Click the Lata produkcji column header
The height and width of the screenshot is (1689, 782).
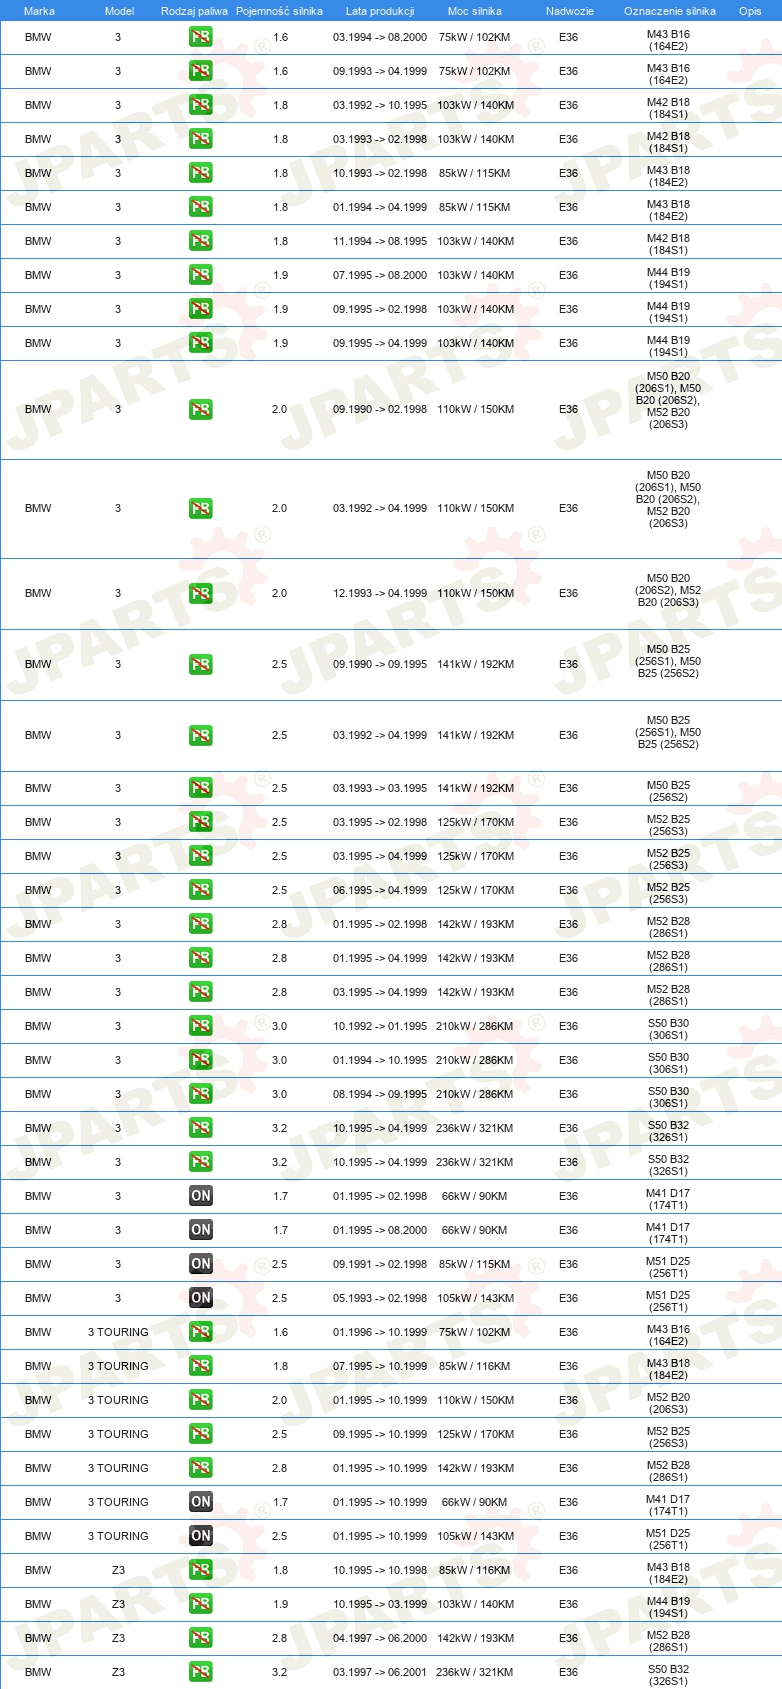380,11
